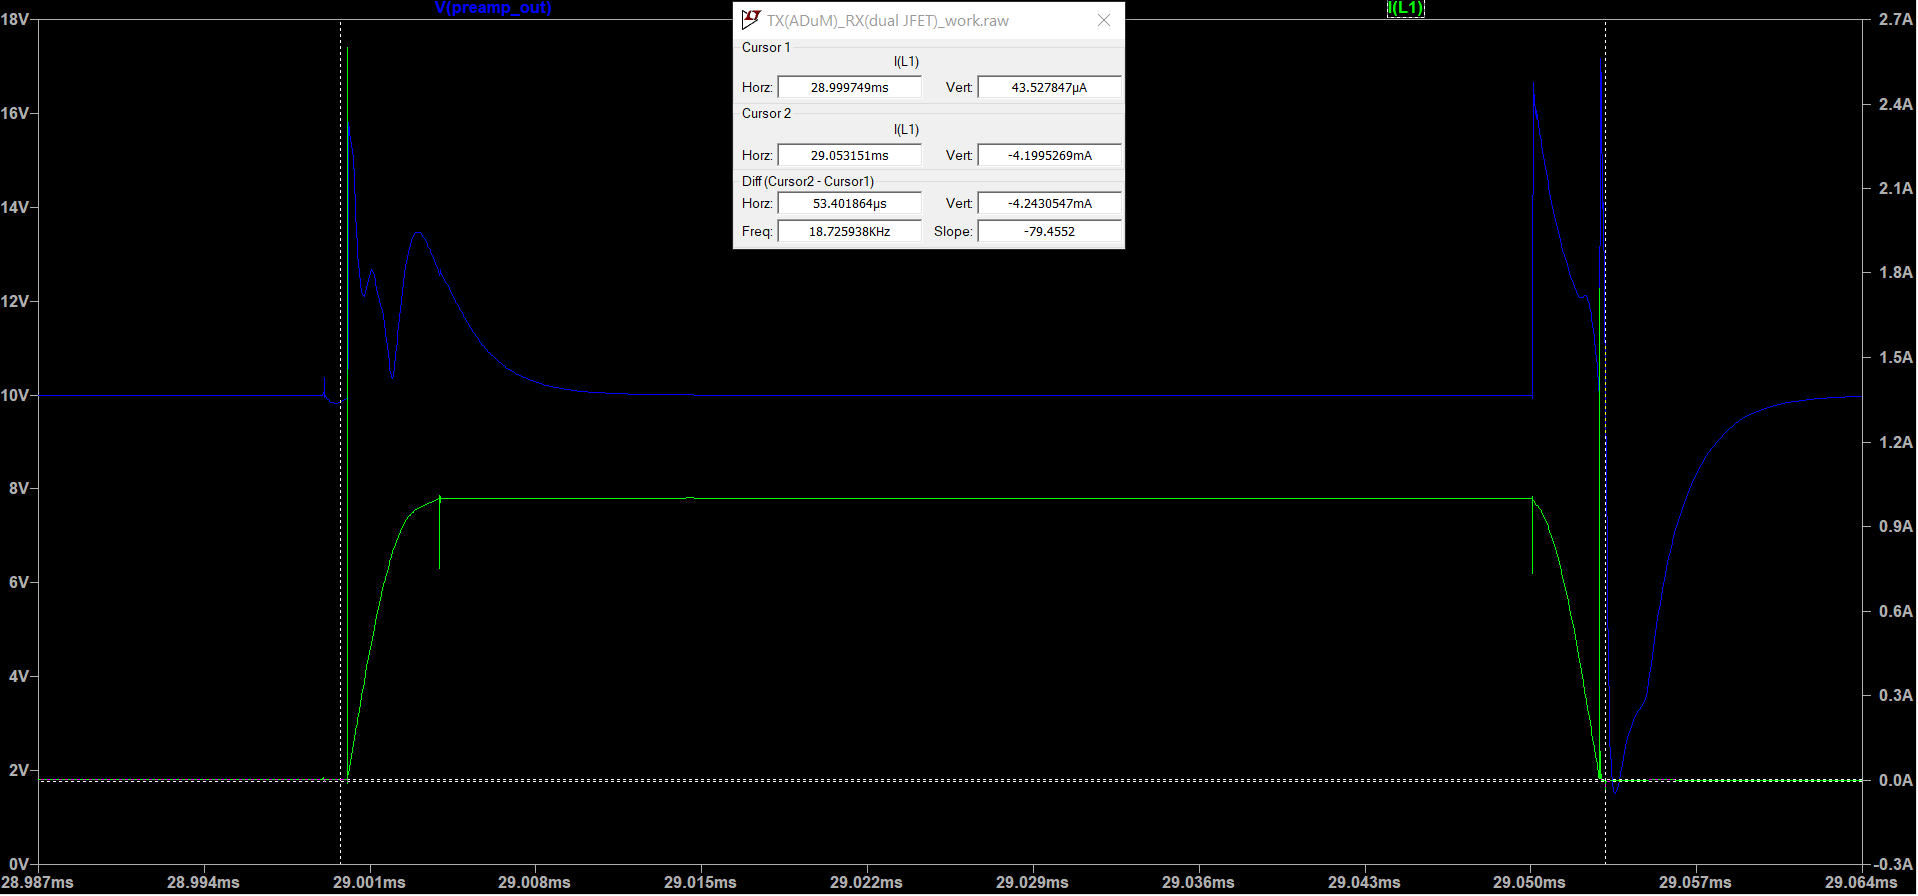Click the 6V label on left axis
Image resolution: width=1918 pixels, height=896 pixels.
18,582
